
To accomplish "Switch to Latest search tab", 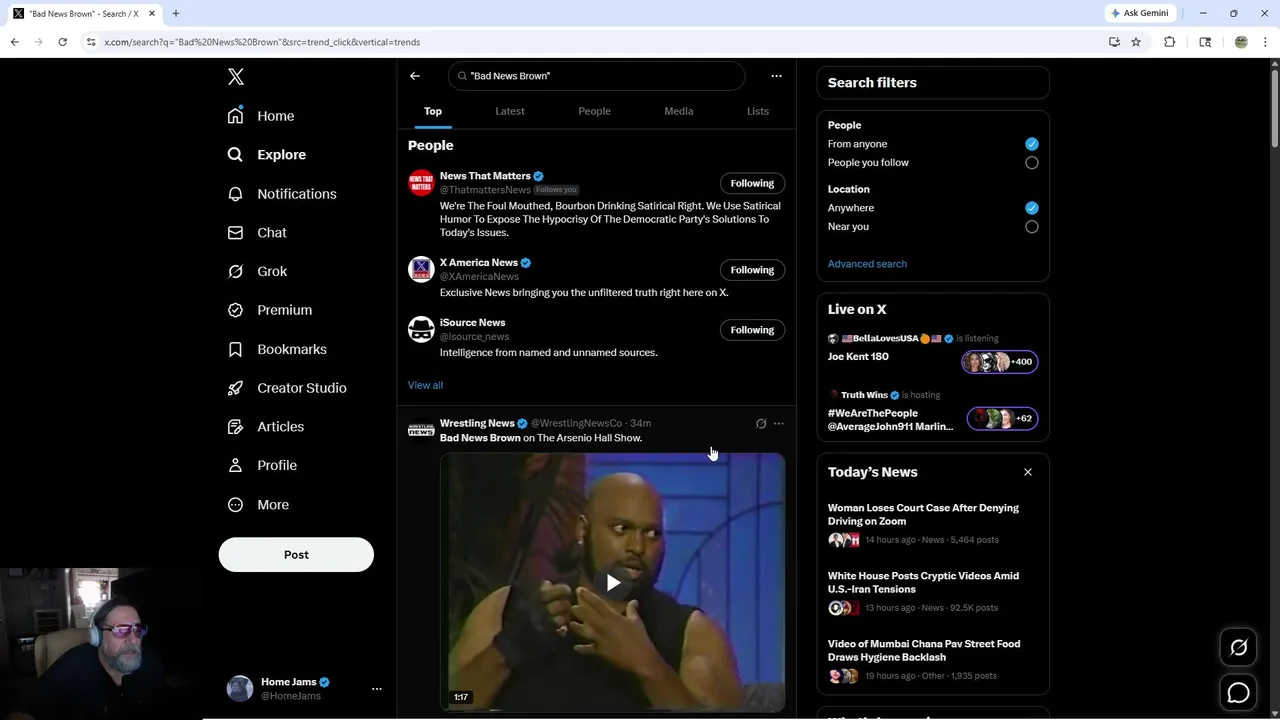I will coord(510,111).
